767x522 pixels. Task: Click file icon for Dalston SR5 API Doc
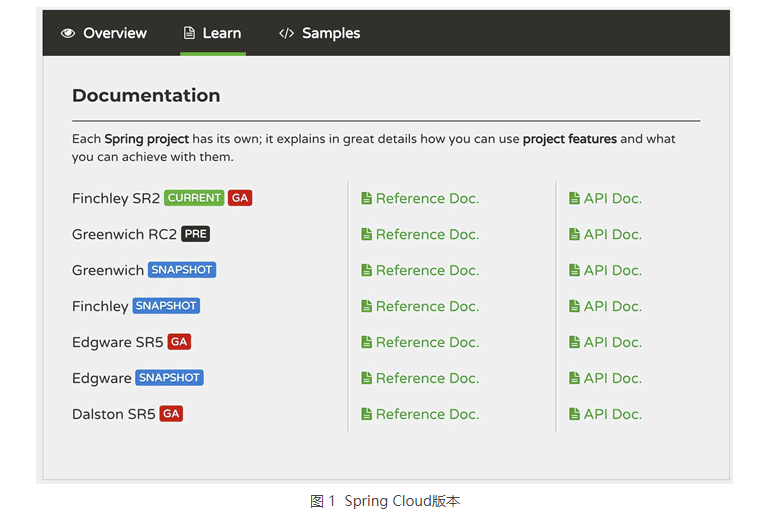[574, 414]
